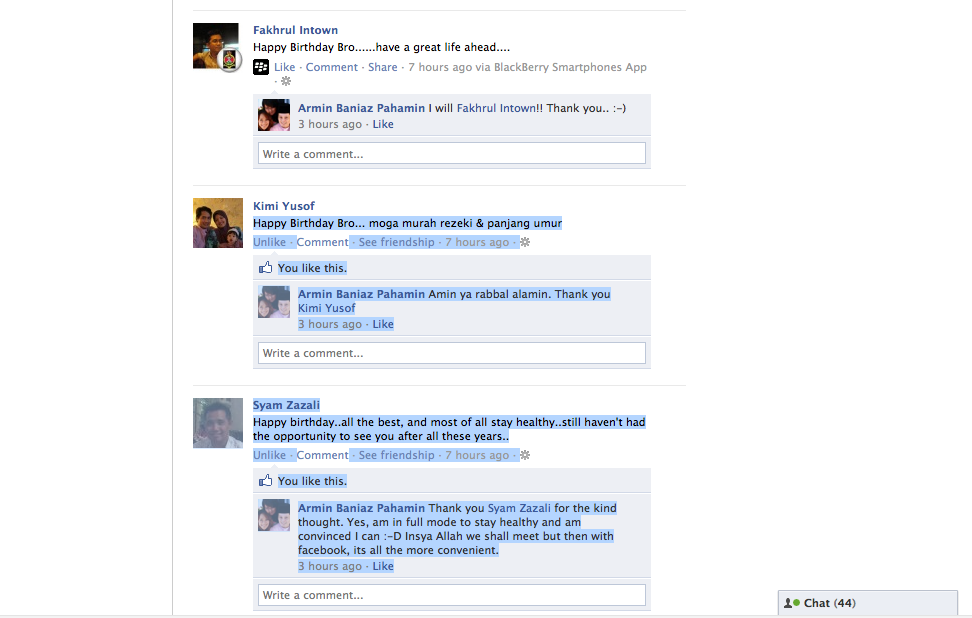Image resolution: width=972 pixels, height=618 pixels.
Task: Share Fakhrul Intown's post
Action: tap(382, 67)
